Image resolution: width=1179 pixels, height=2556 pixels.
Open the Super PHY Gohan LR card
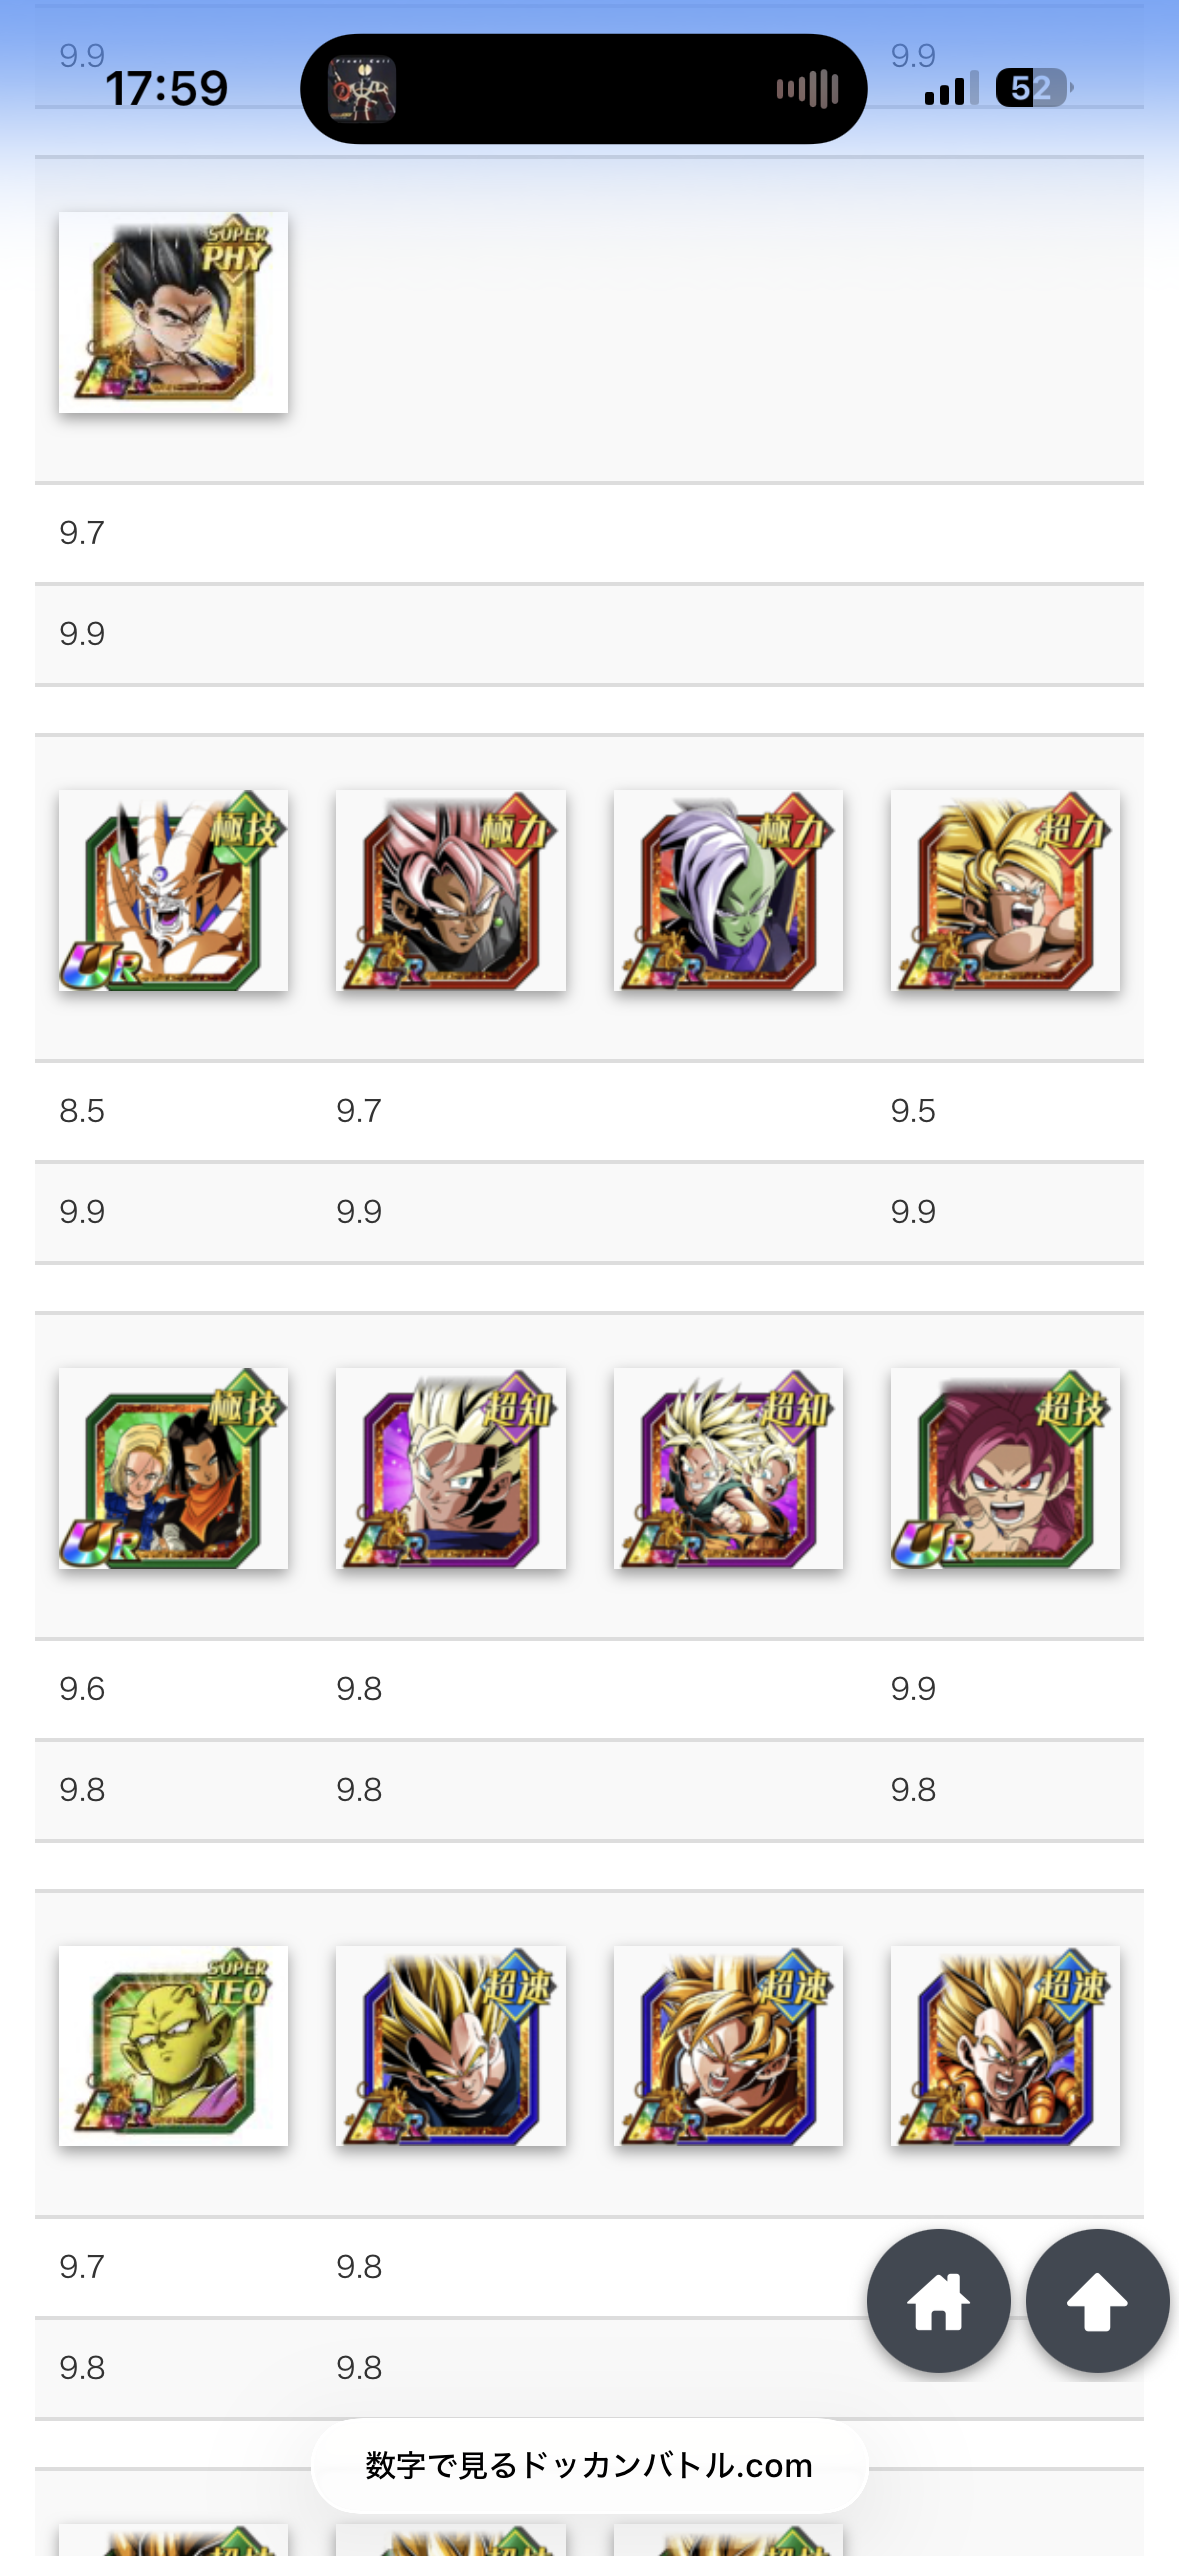[x=173, y=312]
